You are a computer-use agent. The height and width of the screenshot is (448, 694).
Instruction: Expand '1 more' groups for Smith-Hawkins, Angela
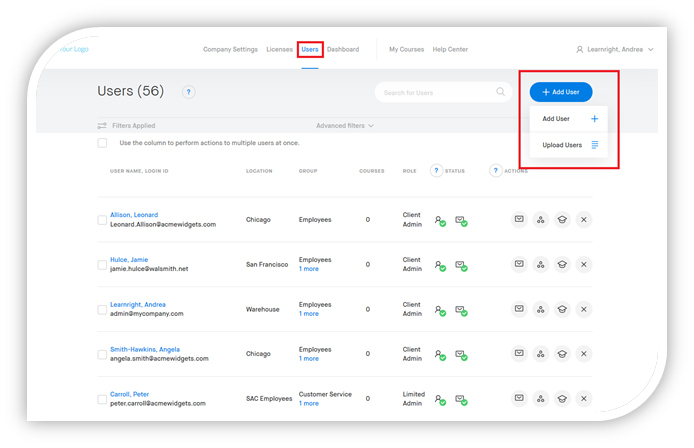point(308,359)
